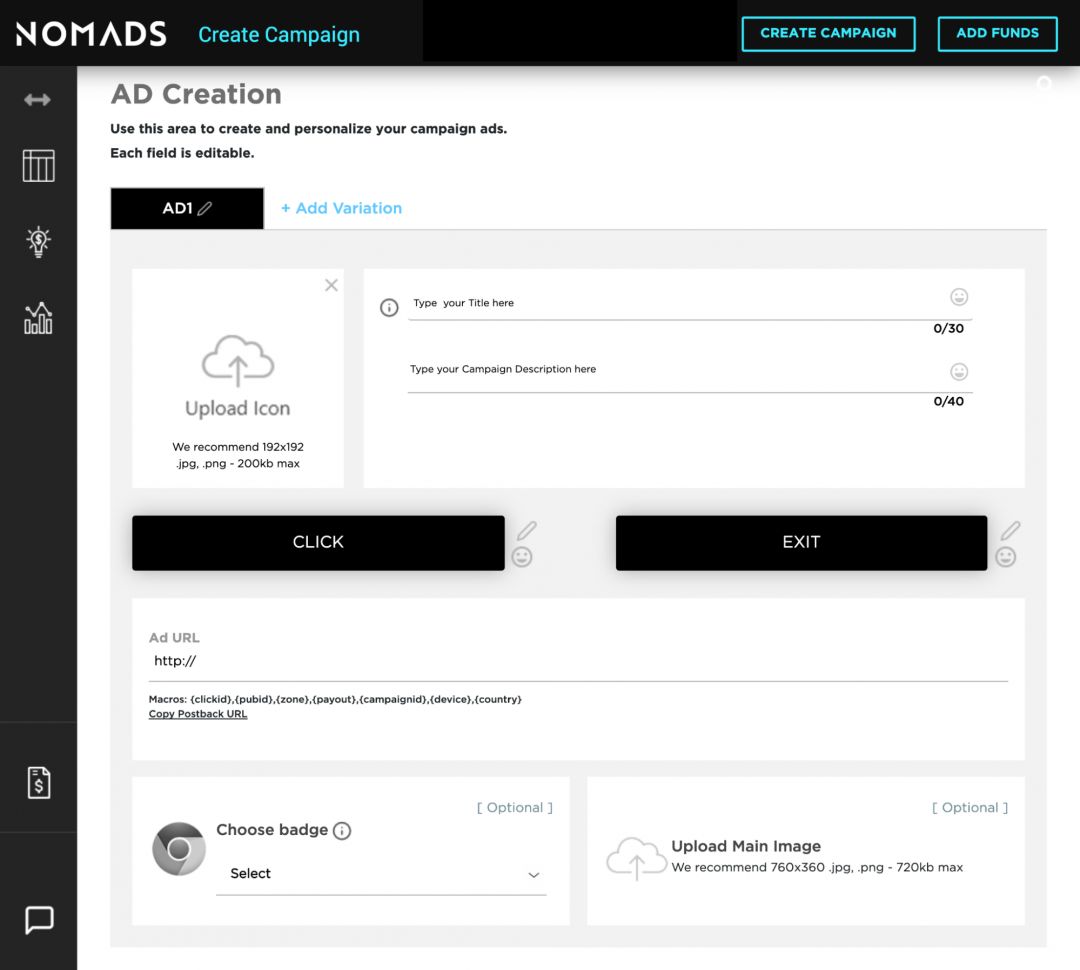Click the ADD FUNDS button
The width and height of the screenshot is (1080, 970).
tap(997, 33)
